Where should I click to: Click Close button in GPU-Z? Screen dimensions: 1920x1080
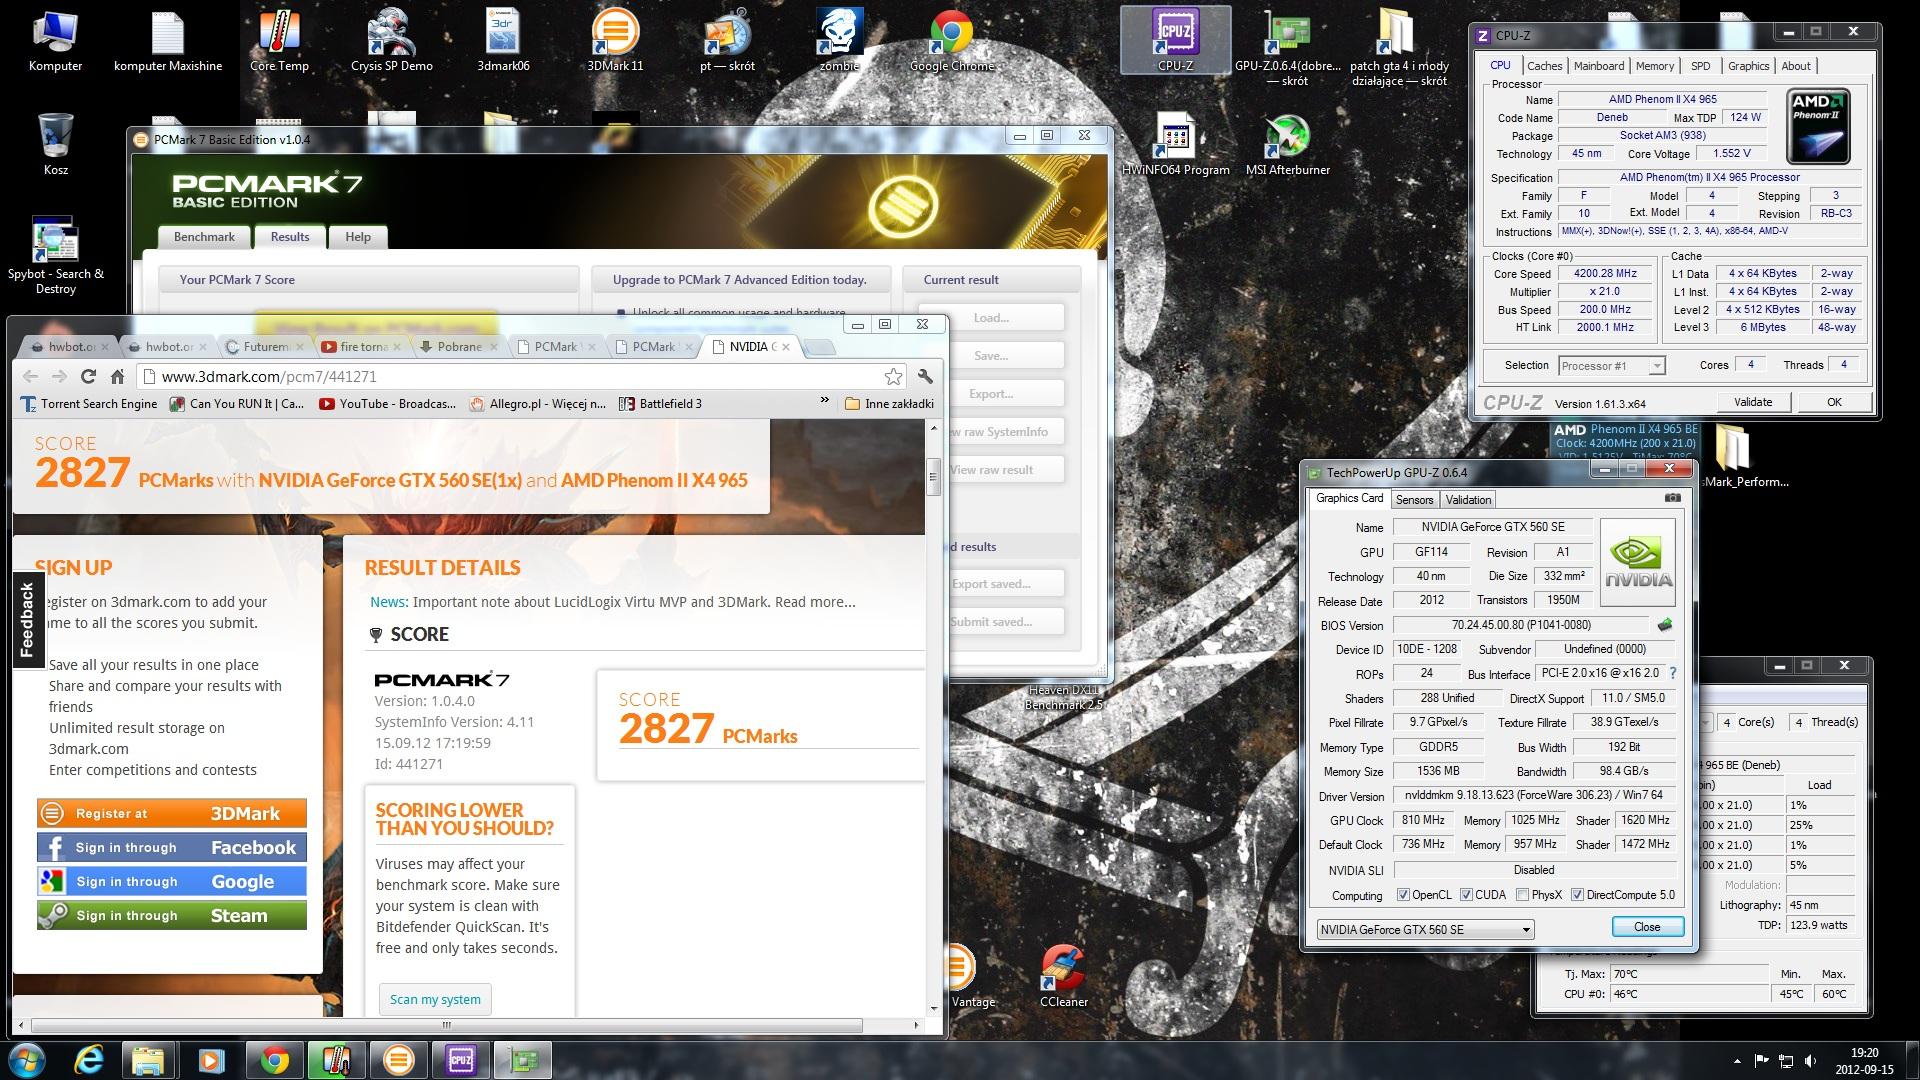pos(1647,927)
